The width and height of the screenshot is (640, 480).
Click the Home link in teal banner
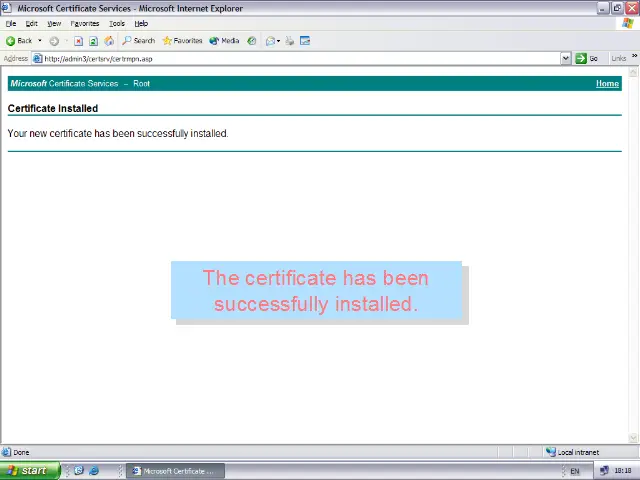coord(607,84)
